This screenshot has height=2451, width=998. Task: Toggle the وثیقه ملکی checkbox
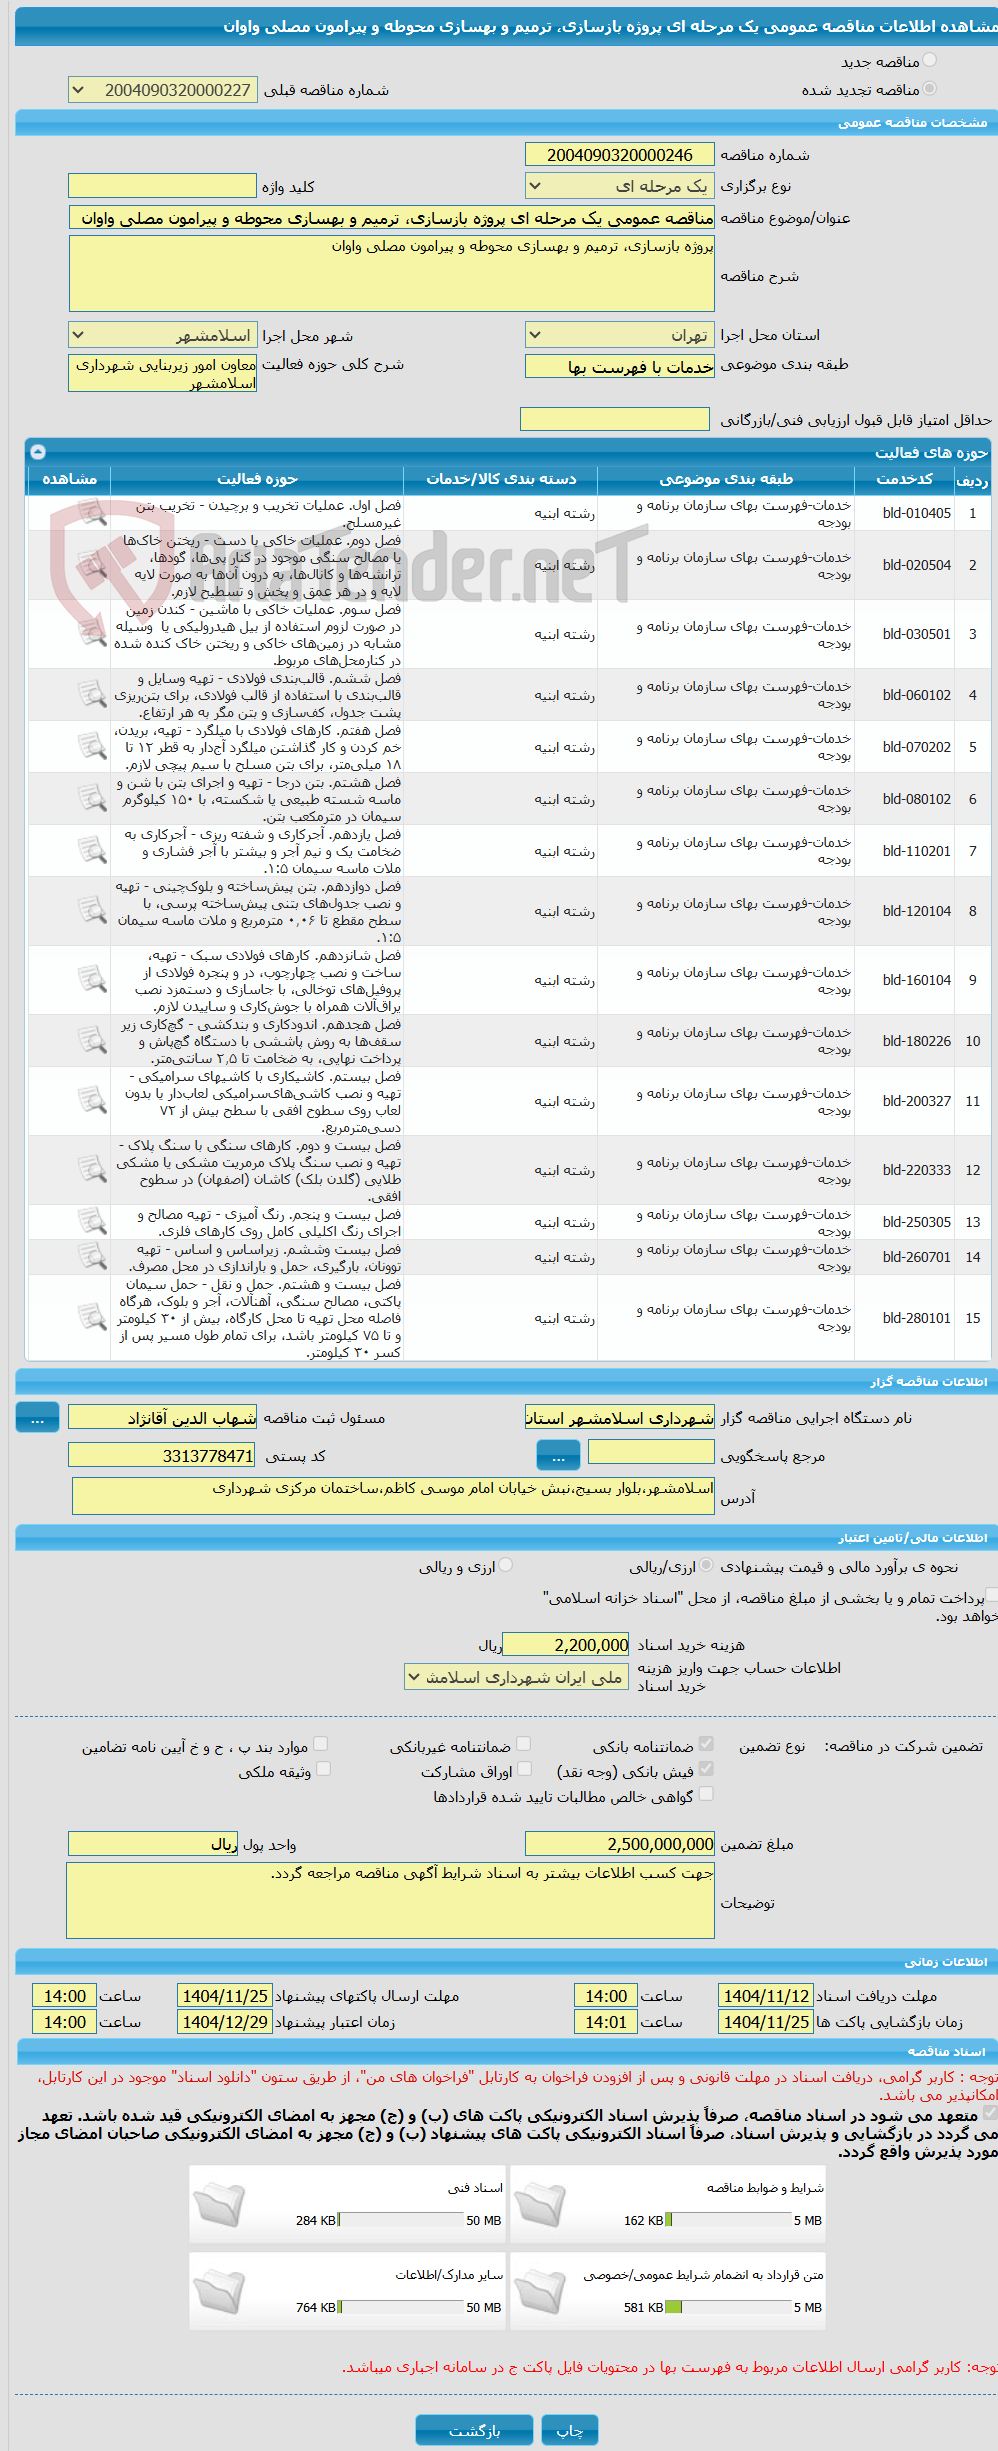(x=323, y=1769)
